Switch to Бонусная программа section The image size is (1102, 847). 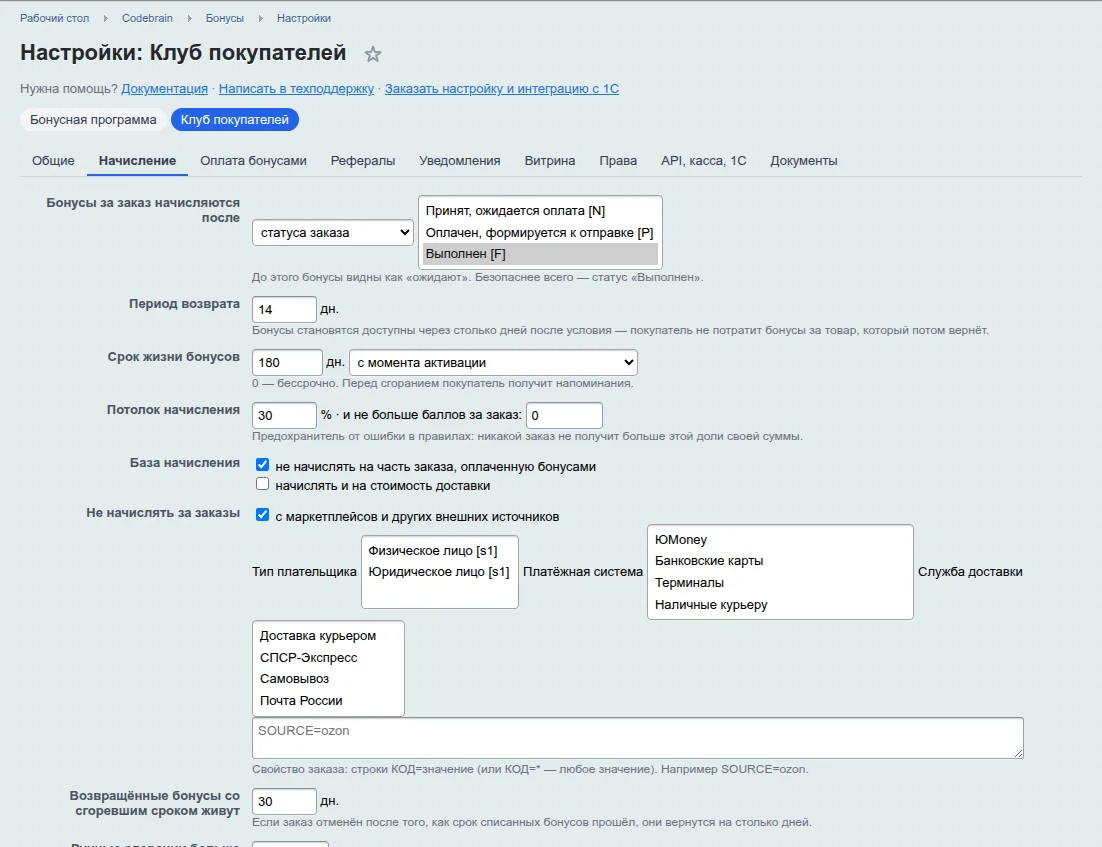pyautogui.click(x=93, y=119)
